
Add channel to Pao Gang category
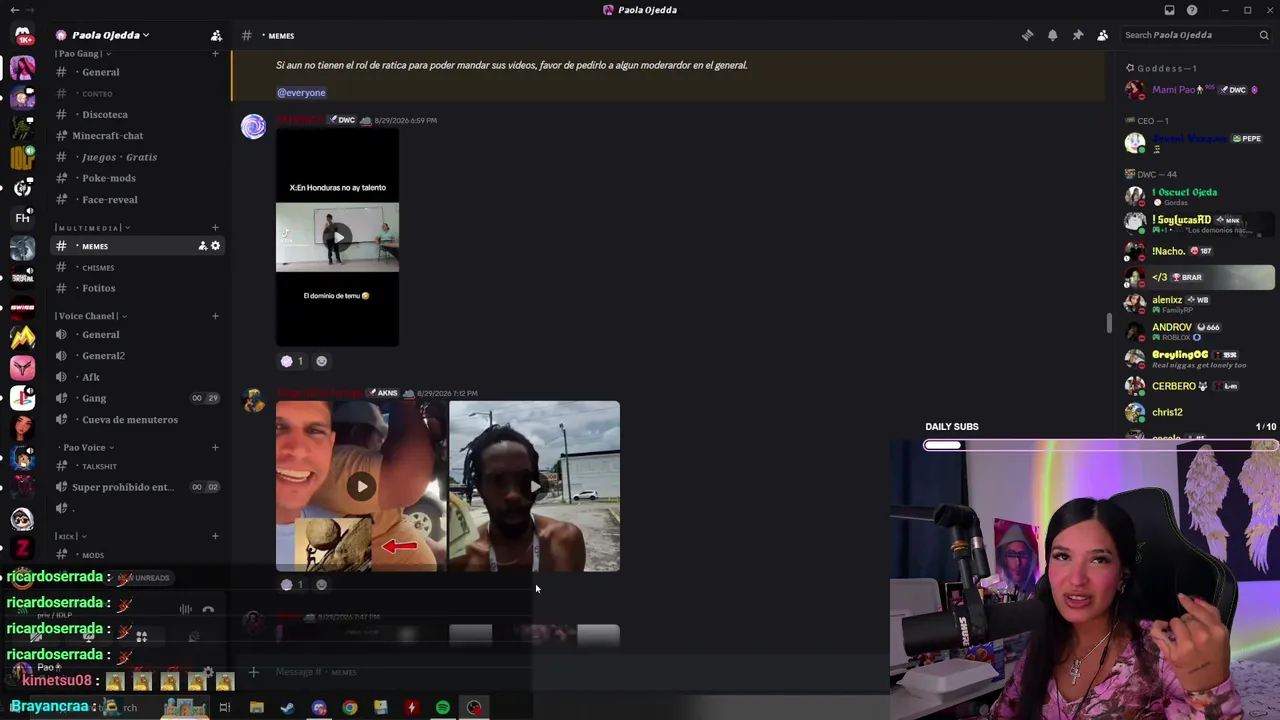tap(215, 53)
